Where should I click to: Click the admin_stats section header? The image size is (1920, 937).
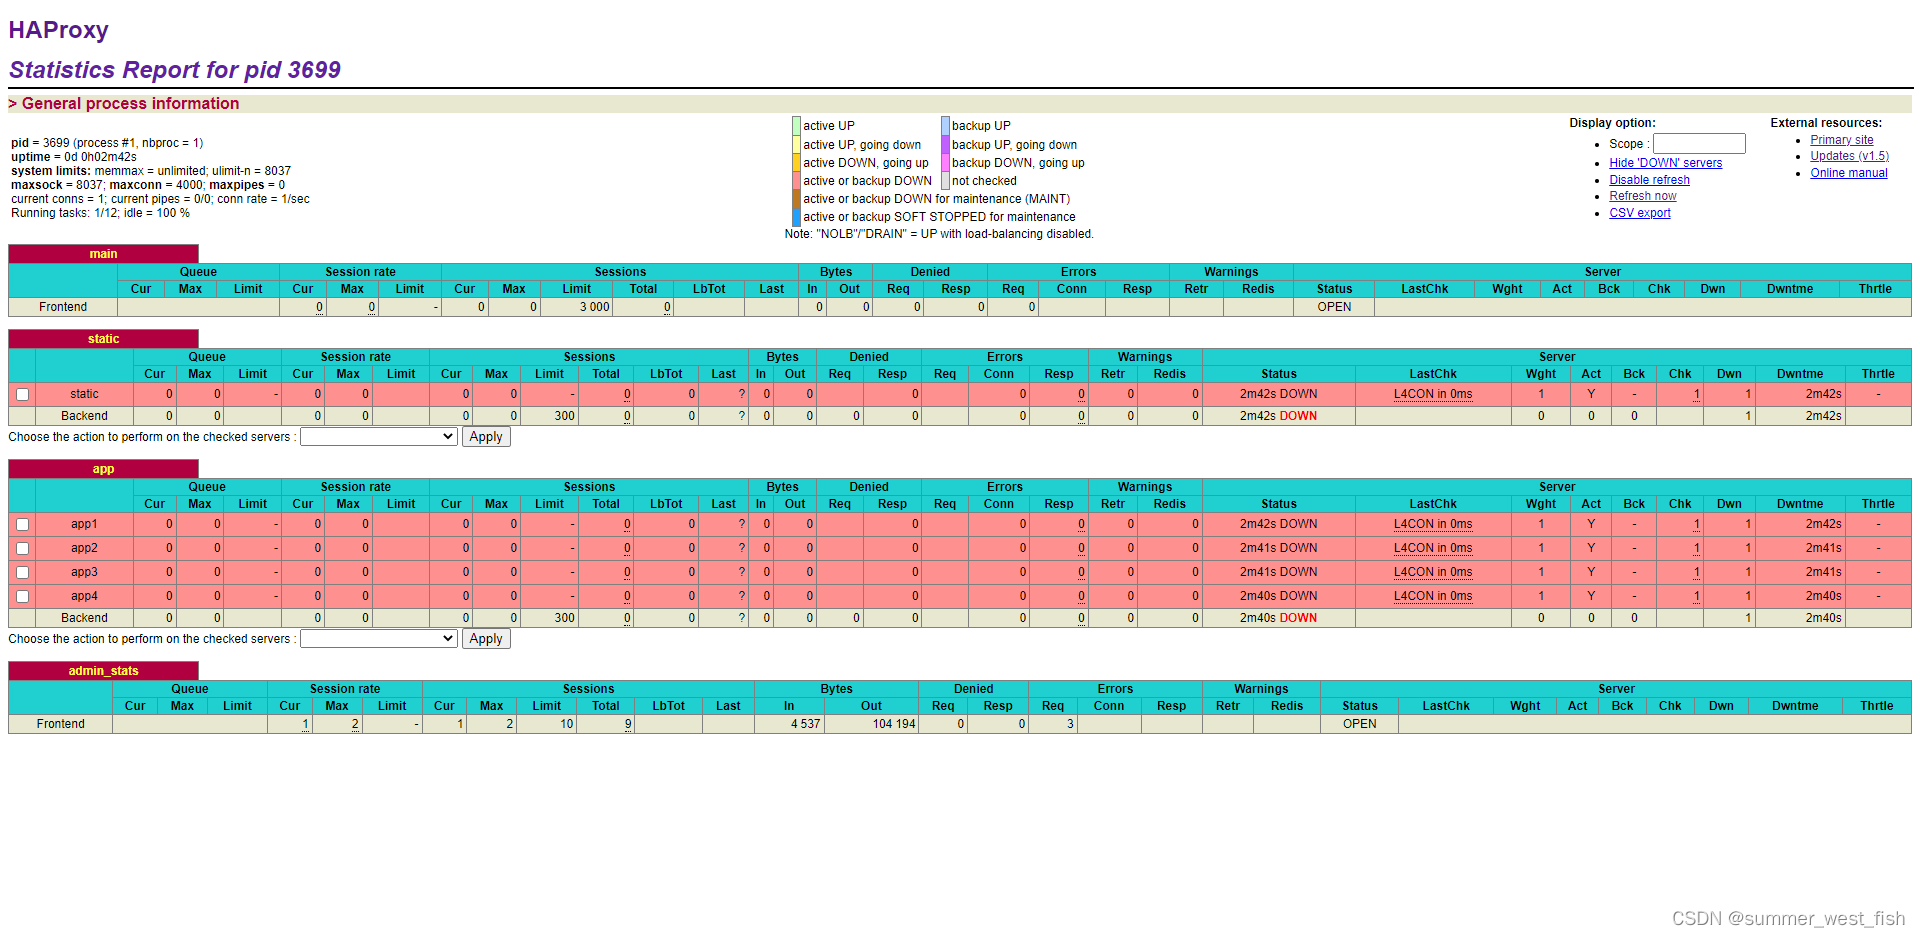click(103, 670)
